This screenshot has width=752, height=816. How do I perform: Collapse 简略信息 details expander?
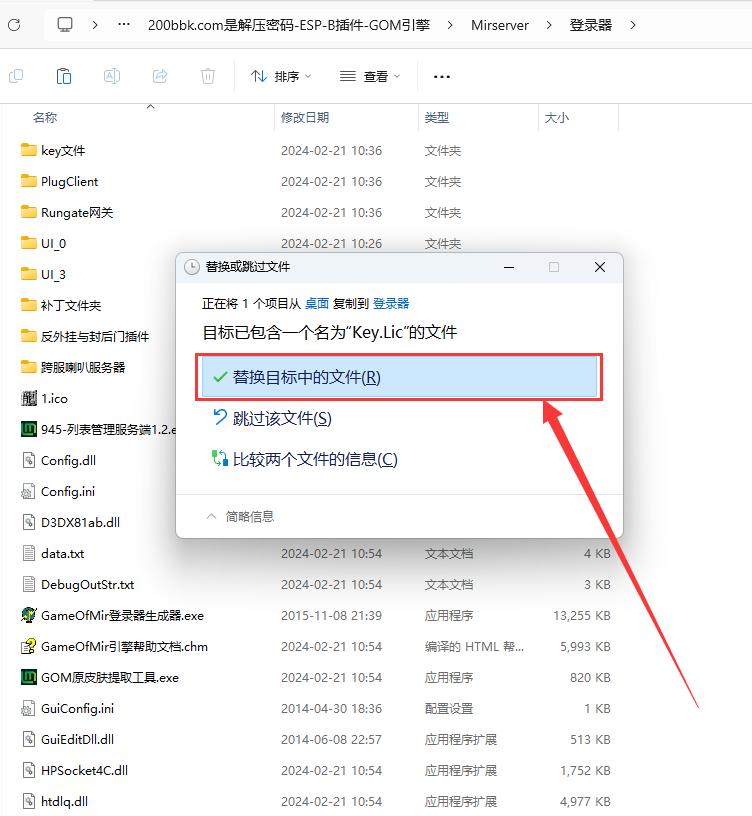[x=240, y=516]
